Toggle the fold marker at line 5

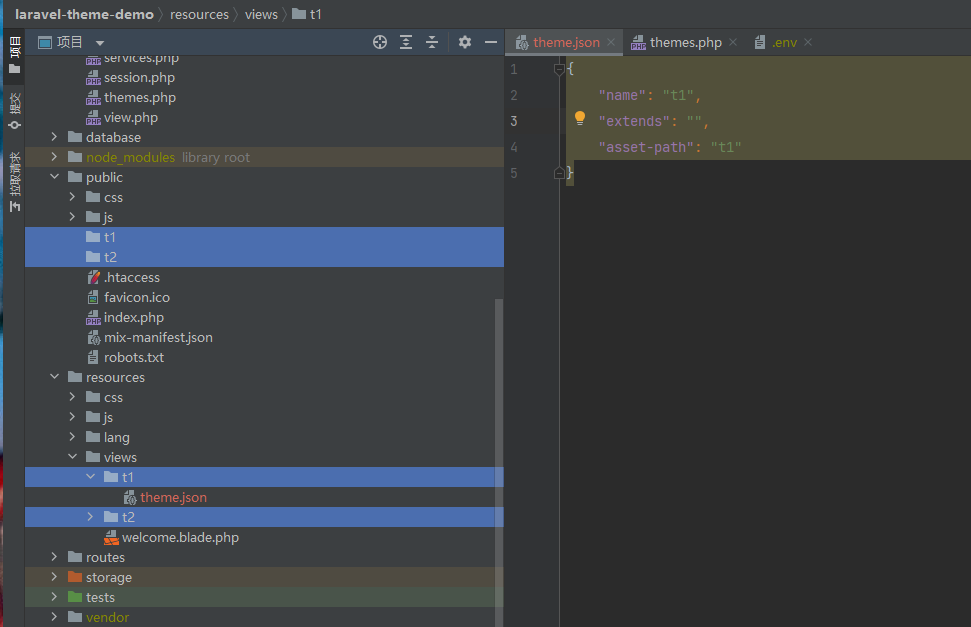tap(559, 173)
